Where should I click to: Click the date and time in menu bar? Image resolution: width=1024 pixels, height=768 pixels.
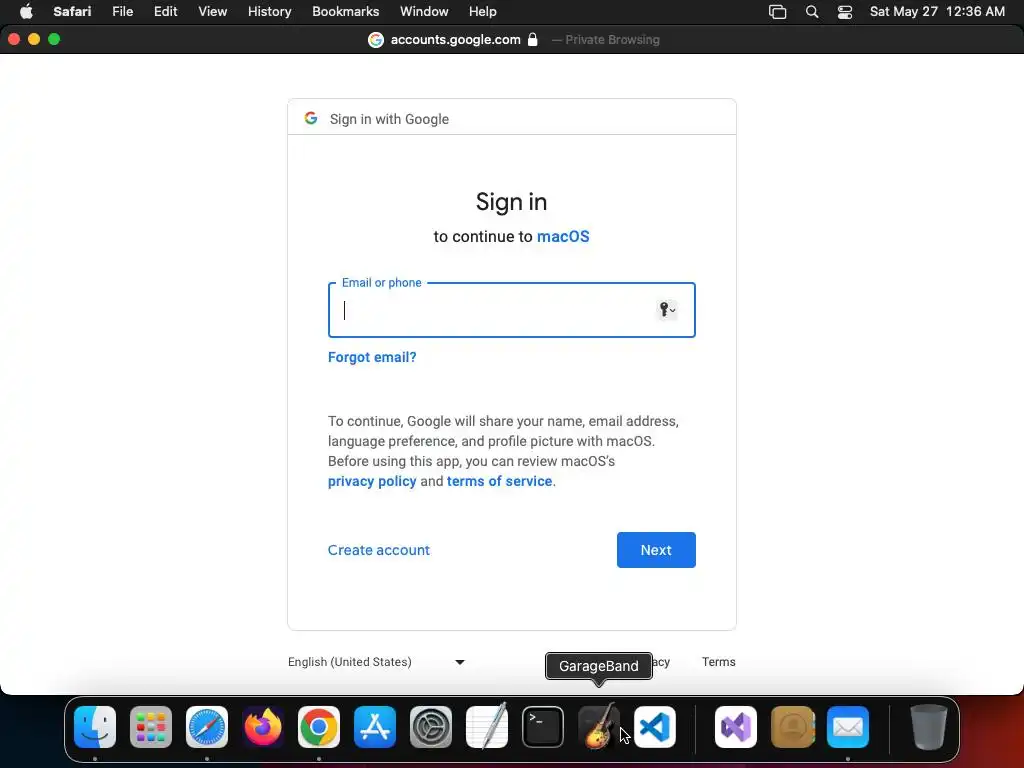(937, 12)
